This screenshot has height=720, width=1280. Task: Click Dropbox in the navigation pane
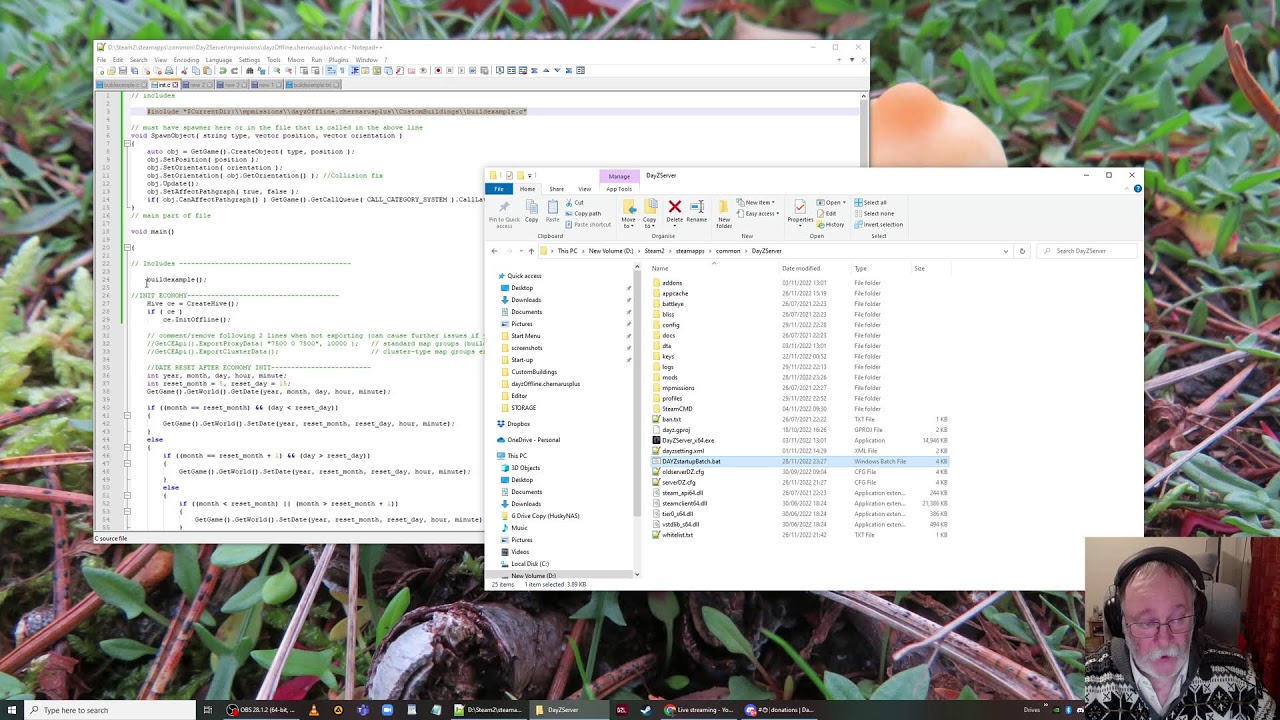point(519,424)
